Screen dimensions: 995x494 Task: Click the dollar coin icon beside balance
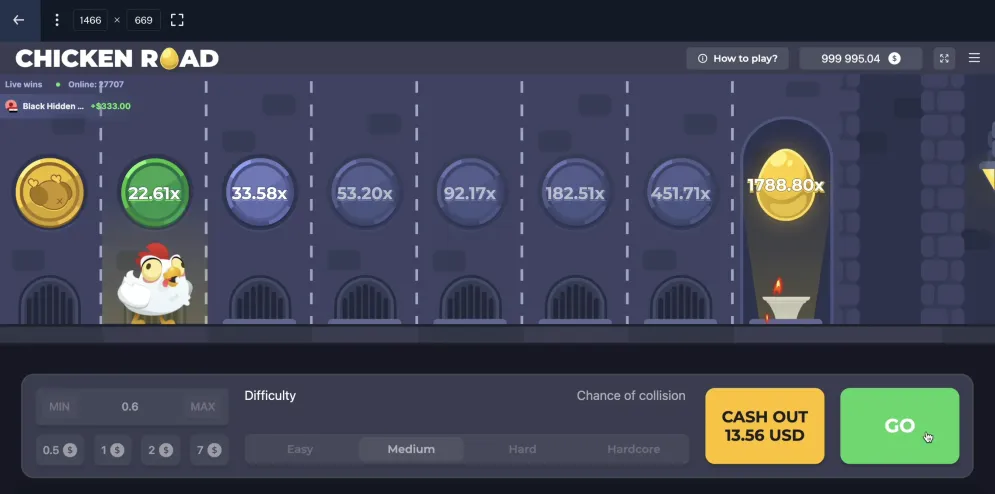coord(894,58)
